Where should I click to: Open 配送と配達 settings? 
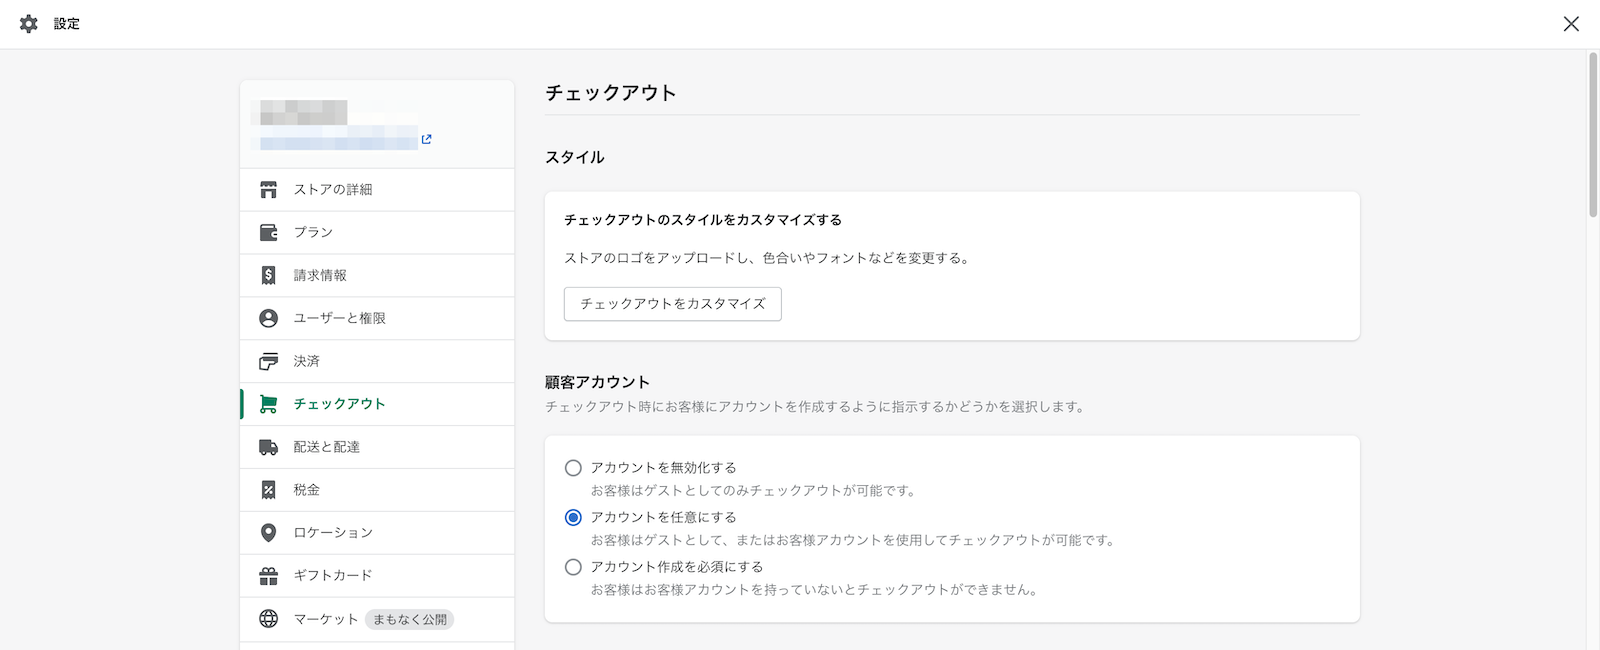tap(377, 447)
